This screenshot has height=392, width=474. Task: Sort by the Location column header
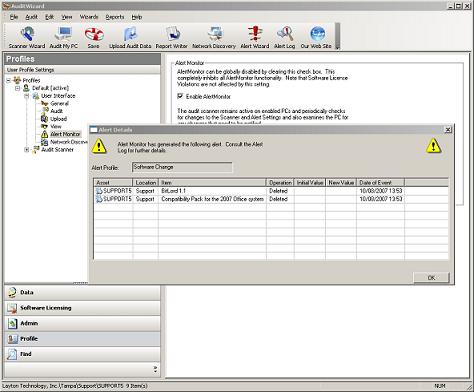pyautogui.click(x=145, y=183)
